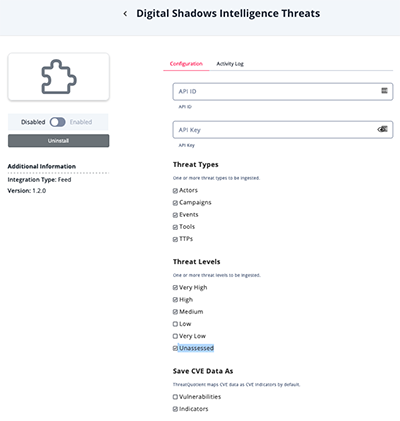
Task: Uncheck the Indicators option
Action: coord(175,409)
